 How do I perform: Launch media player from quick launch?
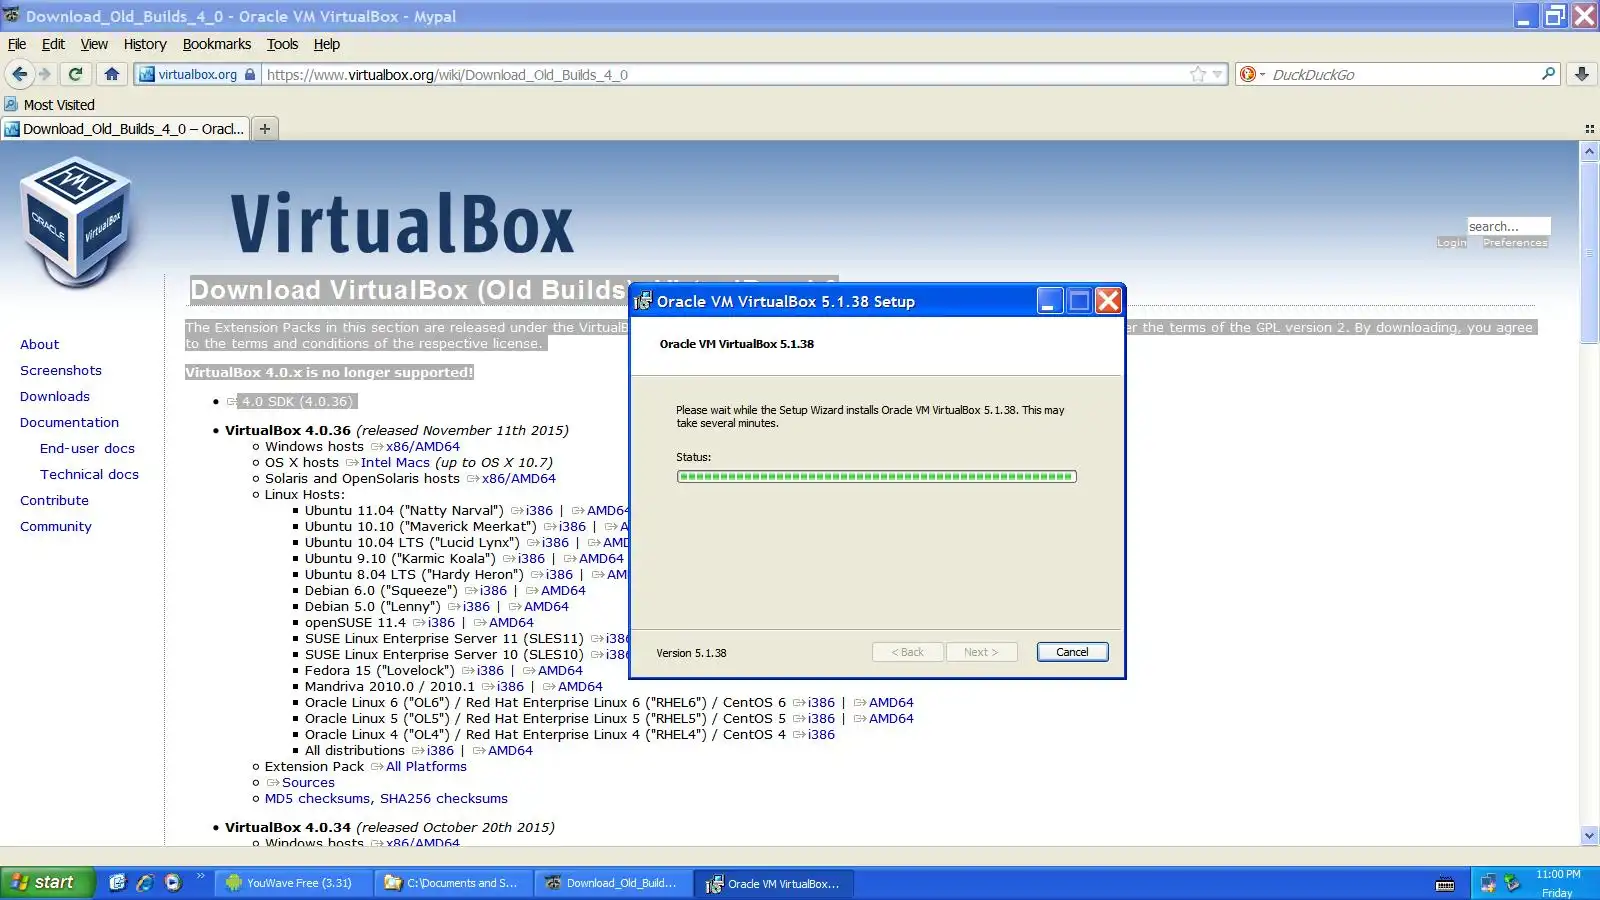point(173,882)
